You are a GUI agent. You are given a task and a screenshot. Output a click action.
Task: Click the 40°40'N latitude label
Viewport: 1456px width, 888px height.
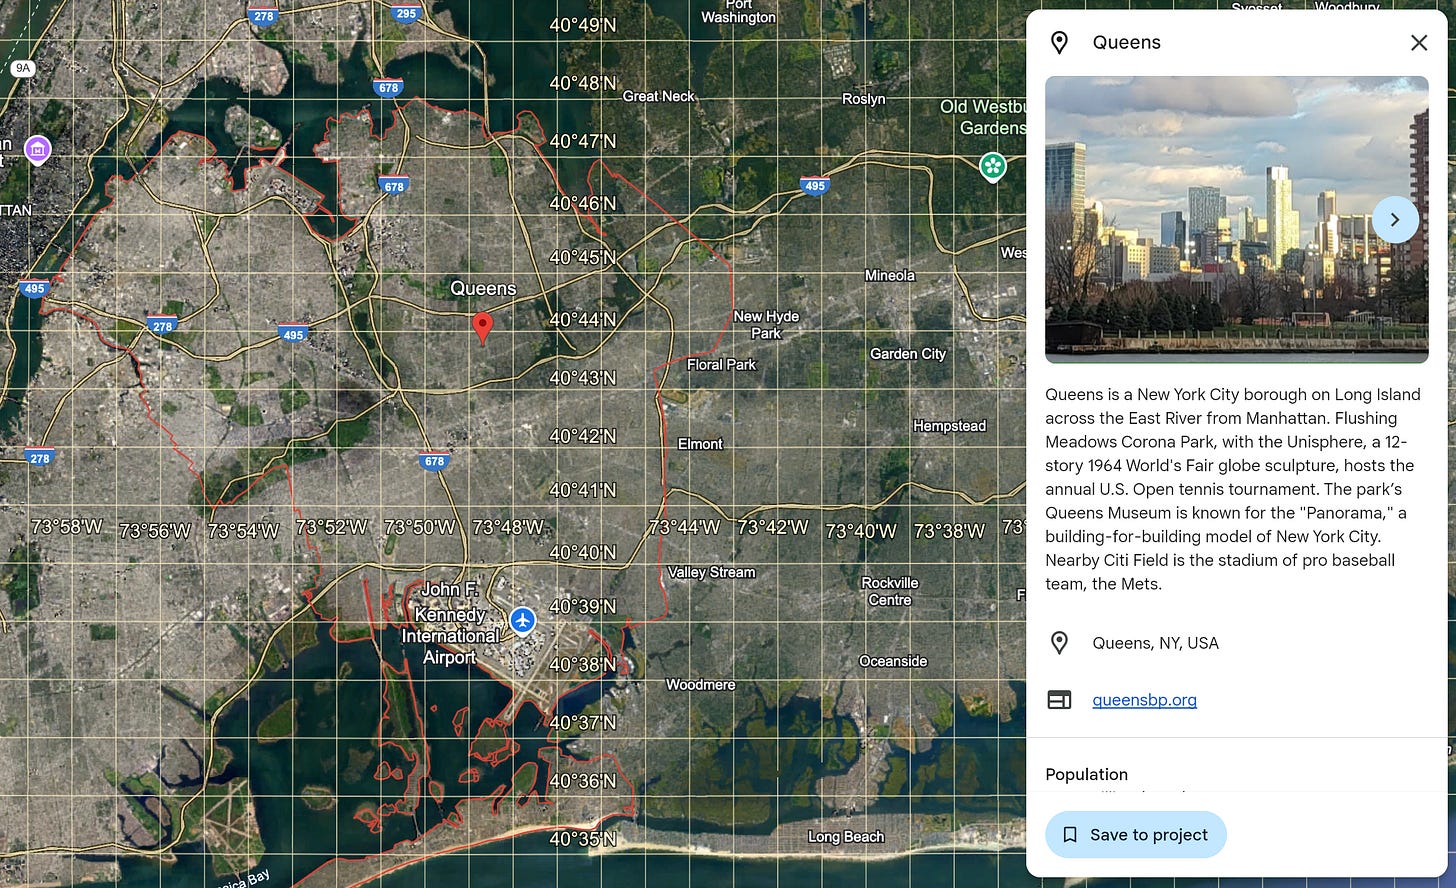[x=583, y=552]
